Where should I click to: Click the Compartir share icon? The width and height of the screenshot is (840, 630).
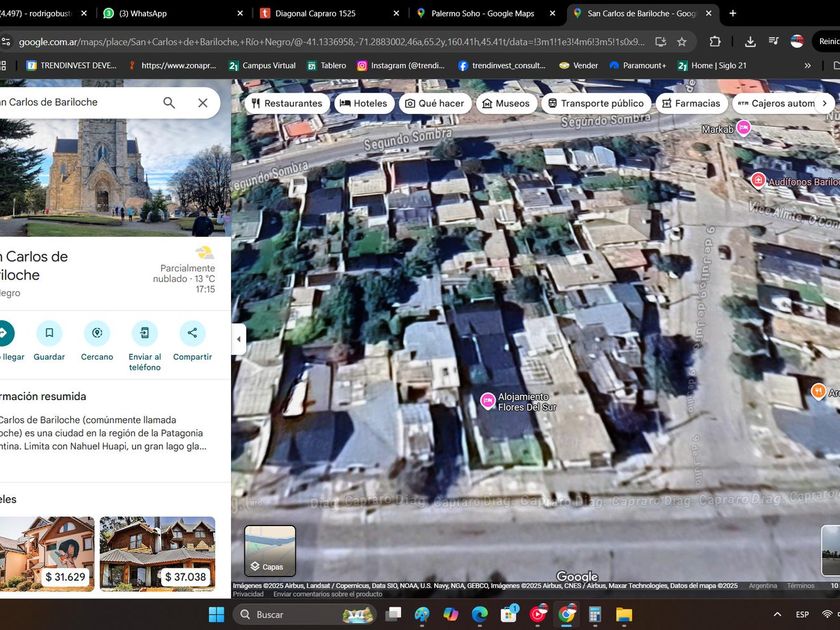(x=192, y=334)
